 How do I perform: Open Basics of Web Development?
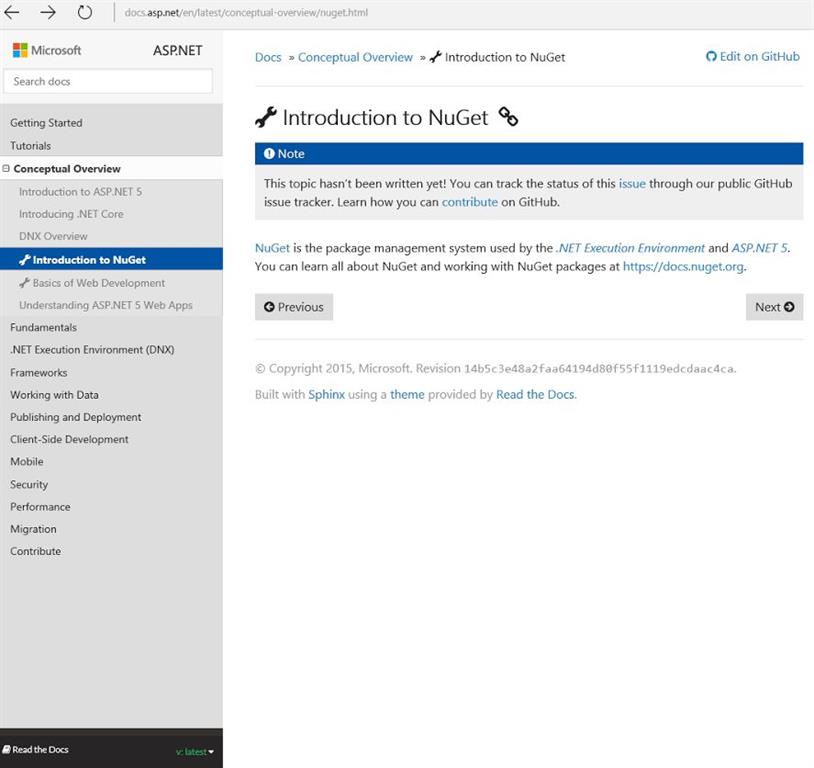pyautogui.click(x=99, y=283)
